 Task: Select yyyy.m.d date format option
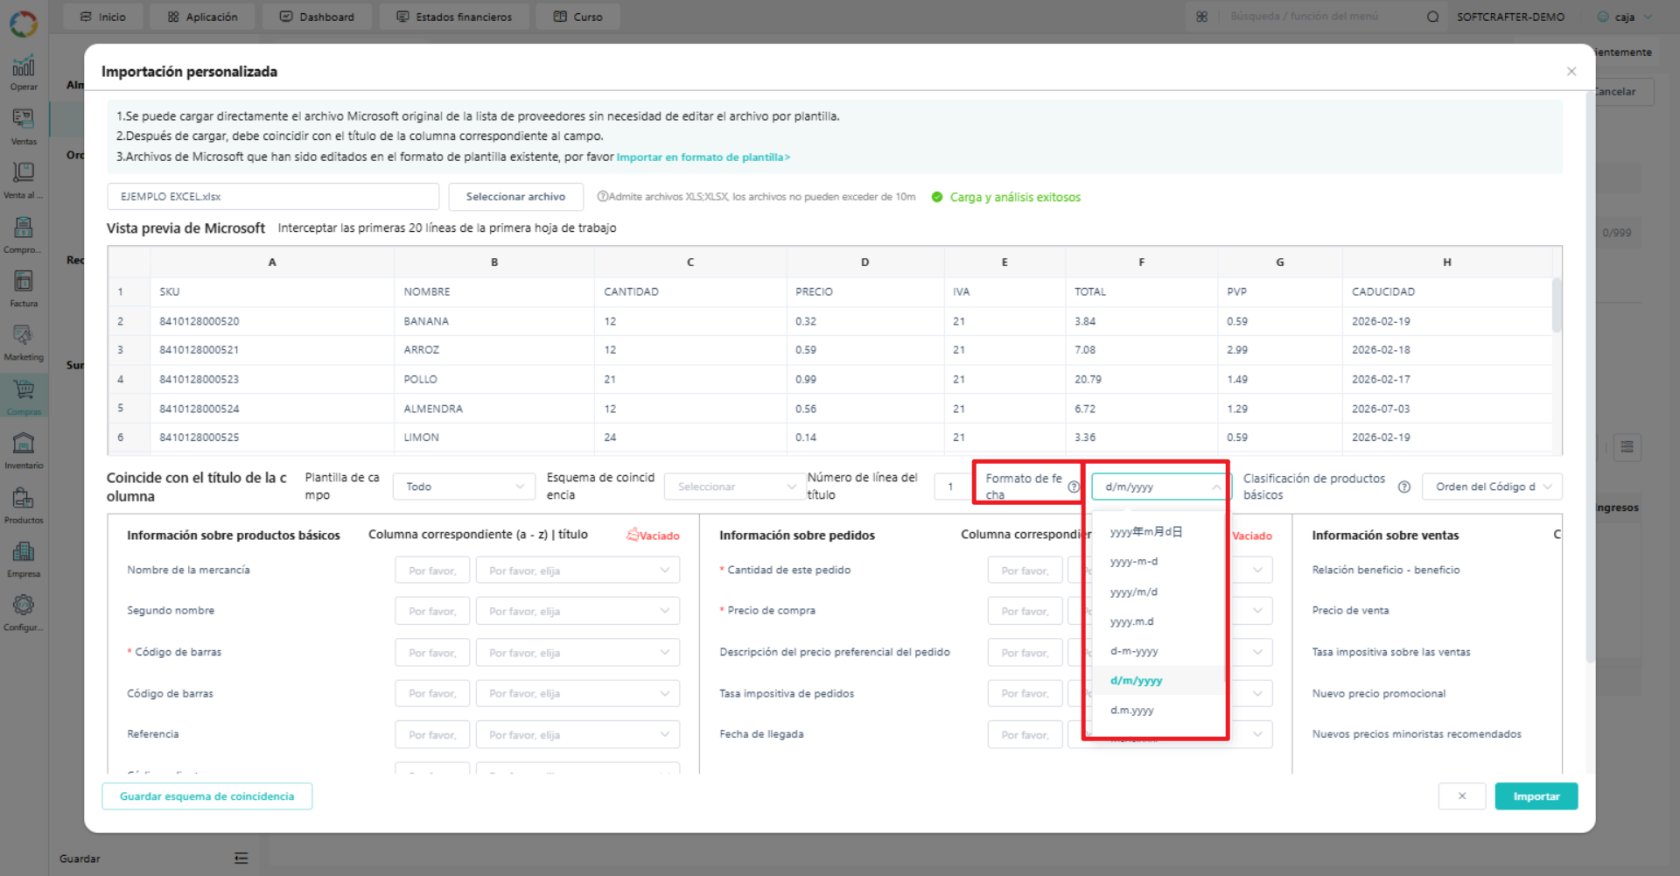pos(1158,622)
